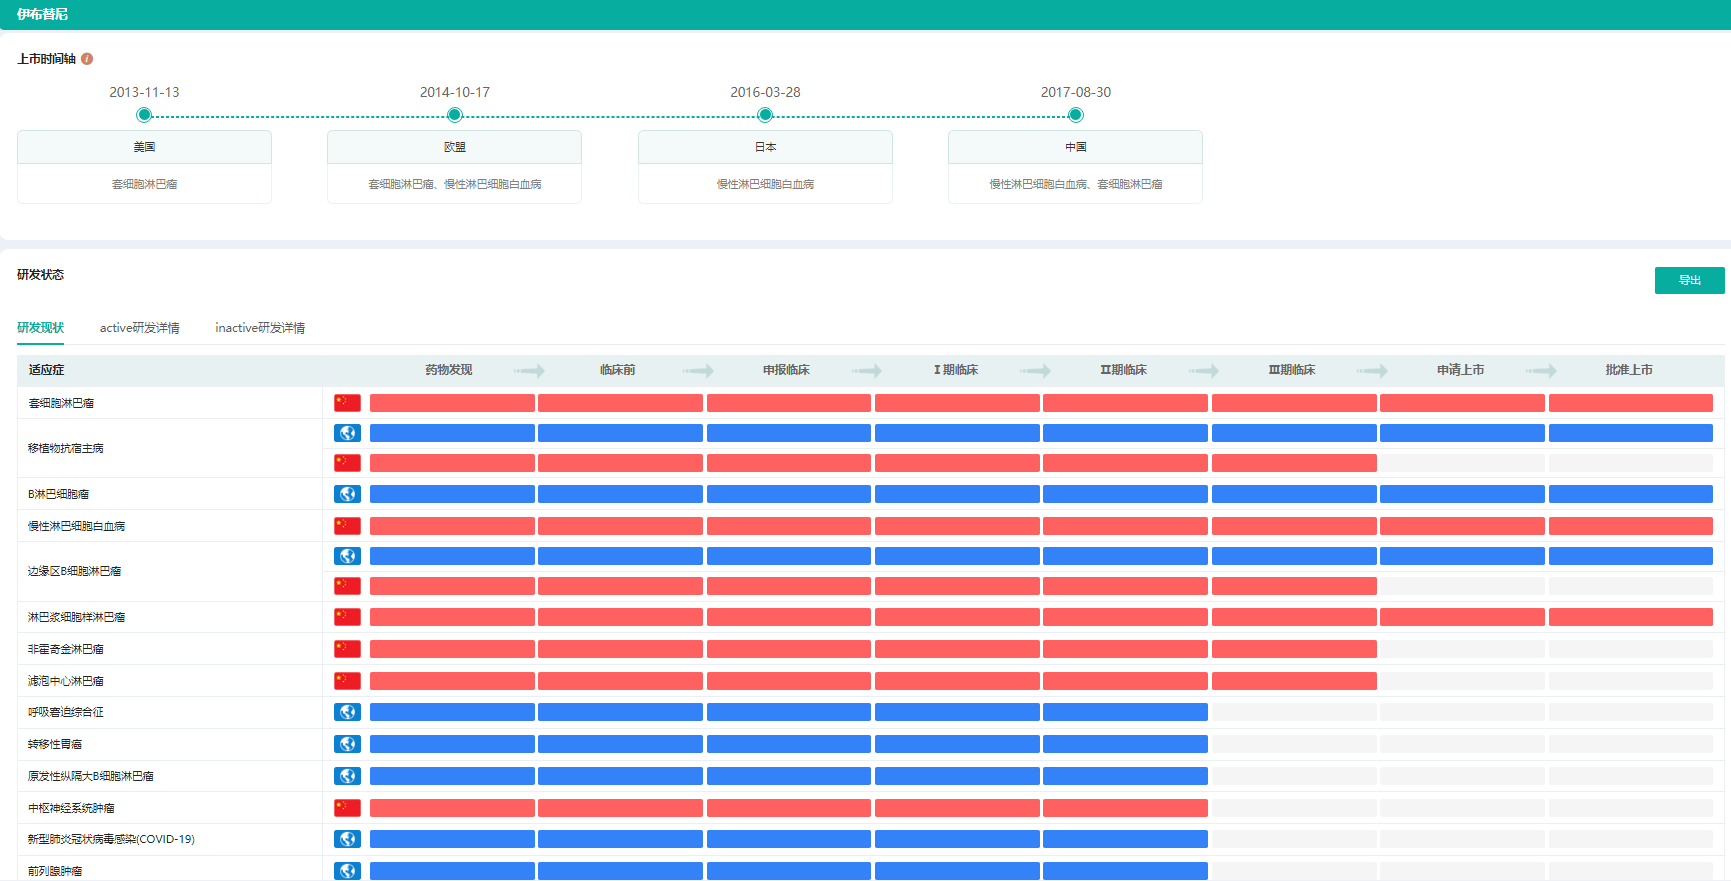
Task: Click the 2013-11-13 timeline marker dot
Action: coord(144,115)
